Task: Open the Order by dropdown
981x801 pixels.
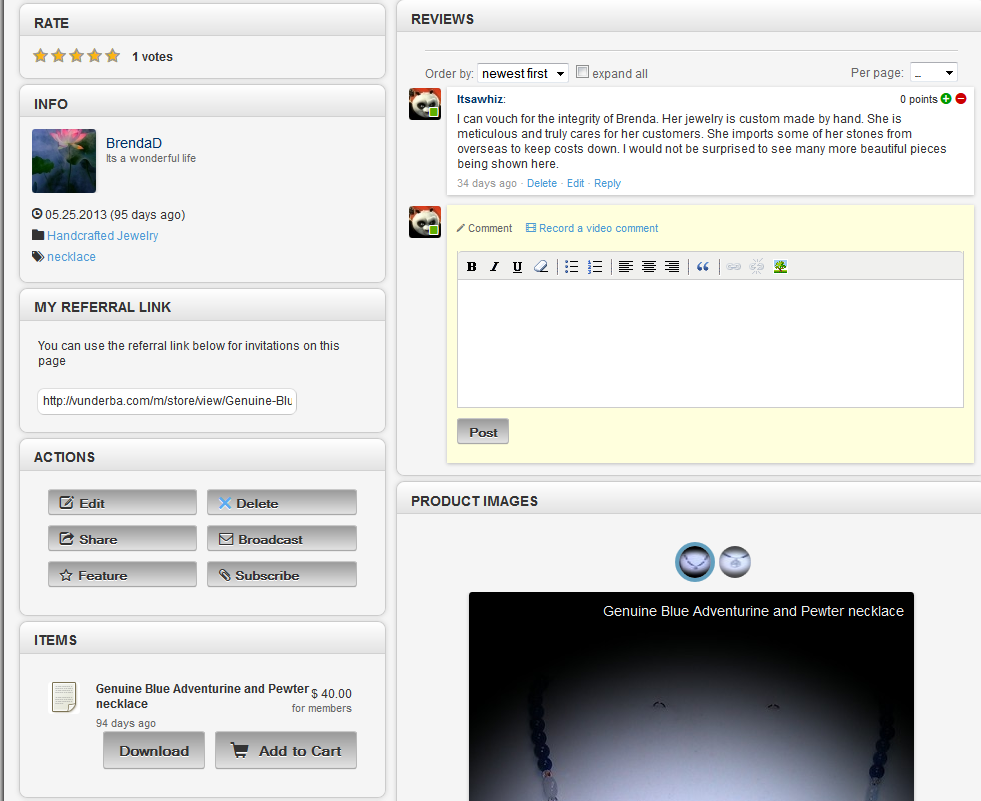Action: tap(523, 73)
